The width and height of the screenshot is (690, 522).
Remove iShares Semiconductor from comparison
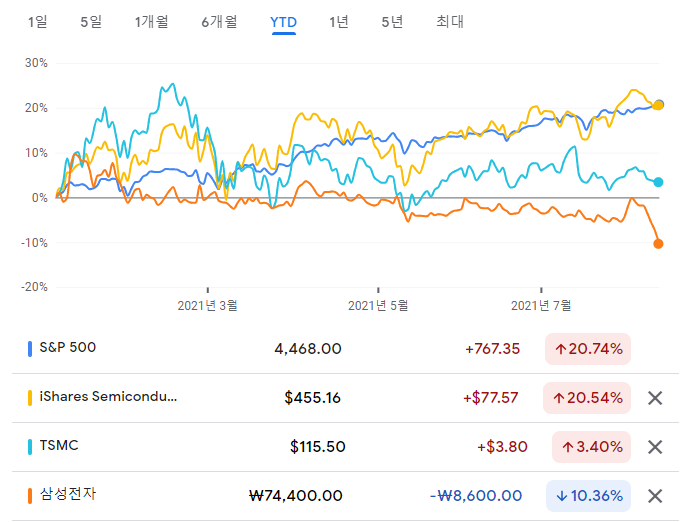click(x=655, y=398)
